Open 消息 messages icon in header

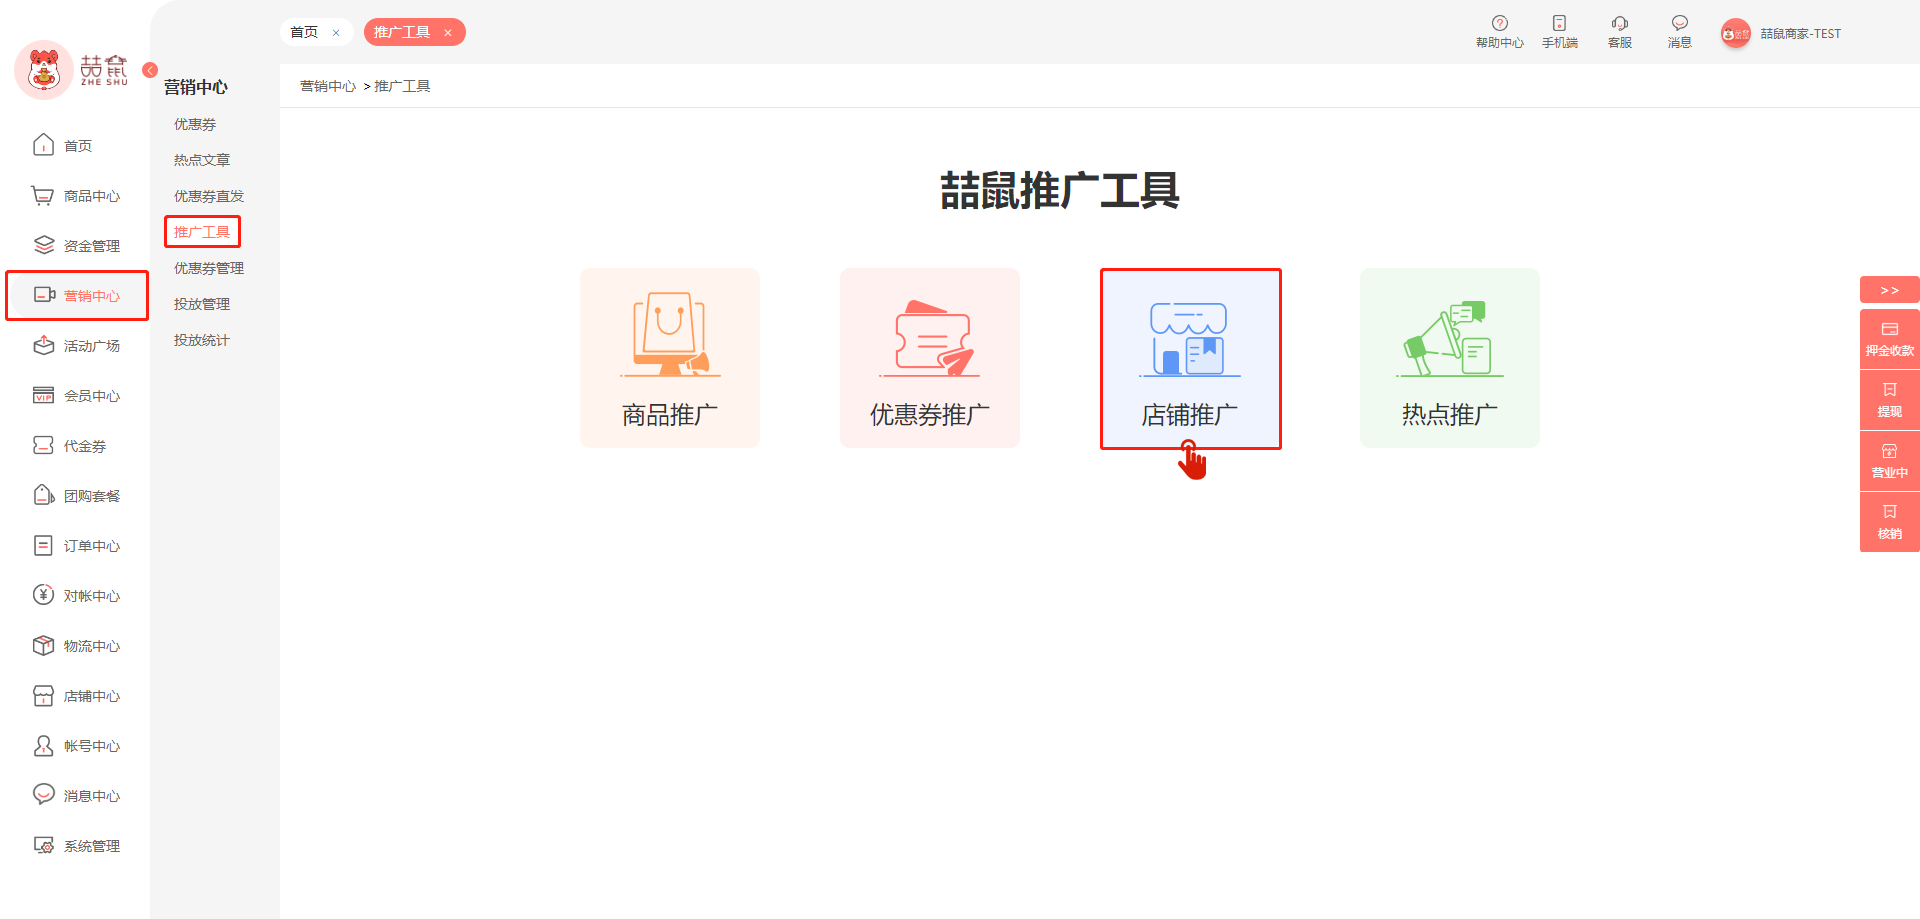tap(1680, 32)
